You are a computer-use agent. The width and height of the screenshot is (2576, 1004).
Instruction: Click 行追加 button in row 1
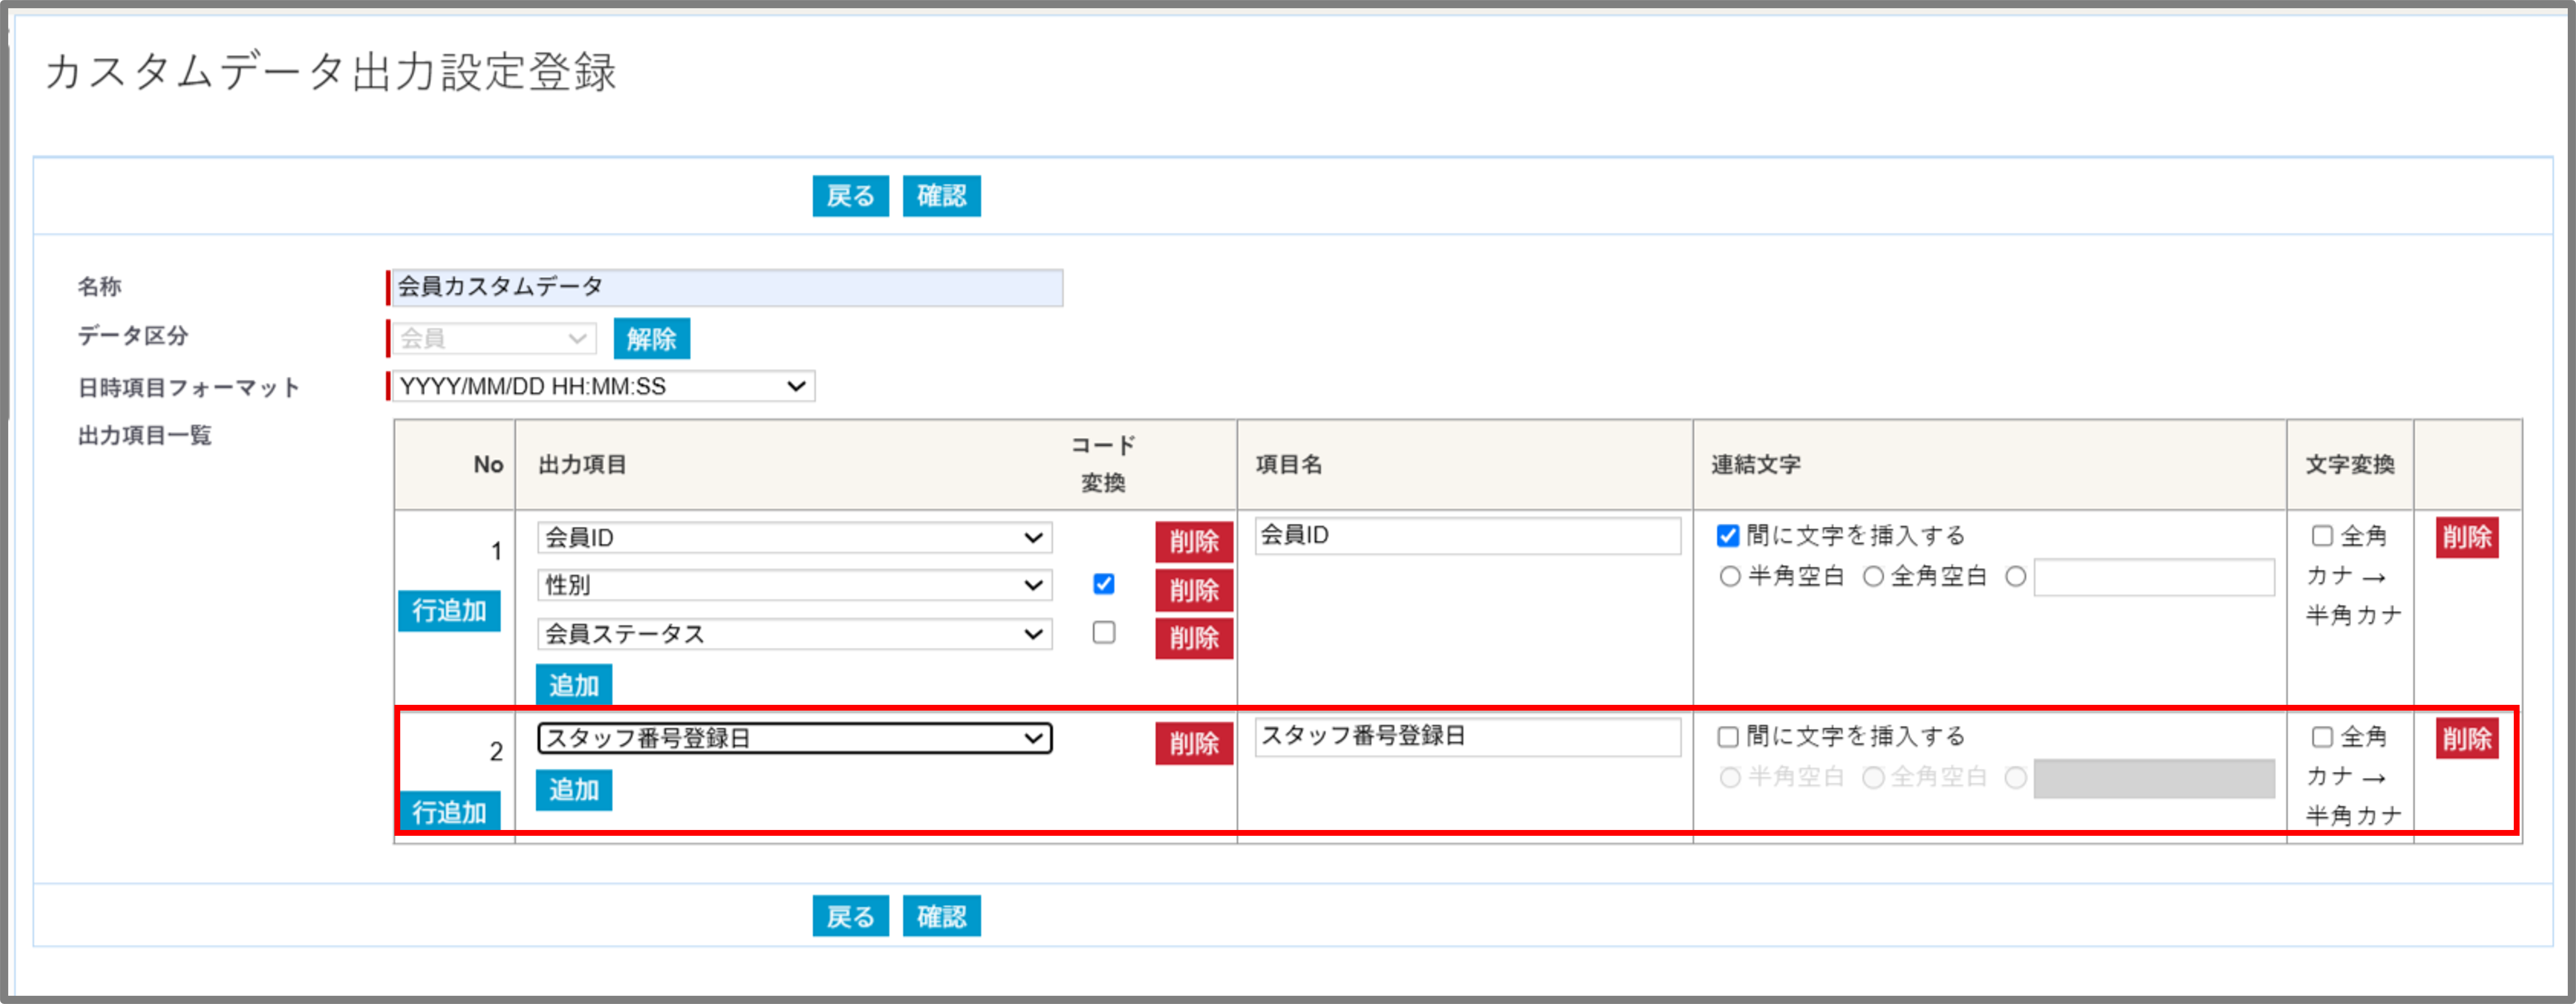[x=449, y=611]
